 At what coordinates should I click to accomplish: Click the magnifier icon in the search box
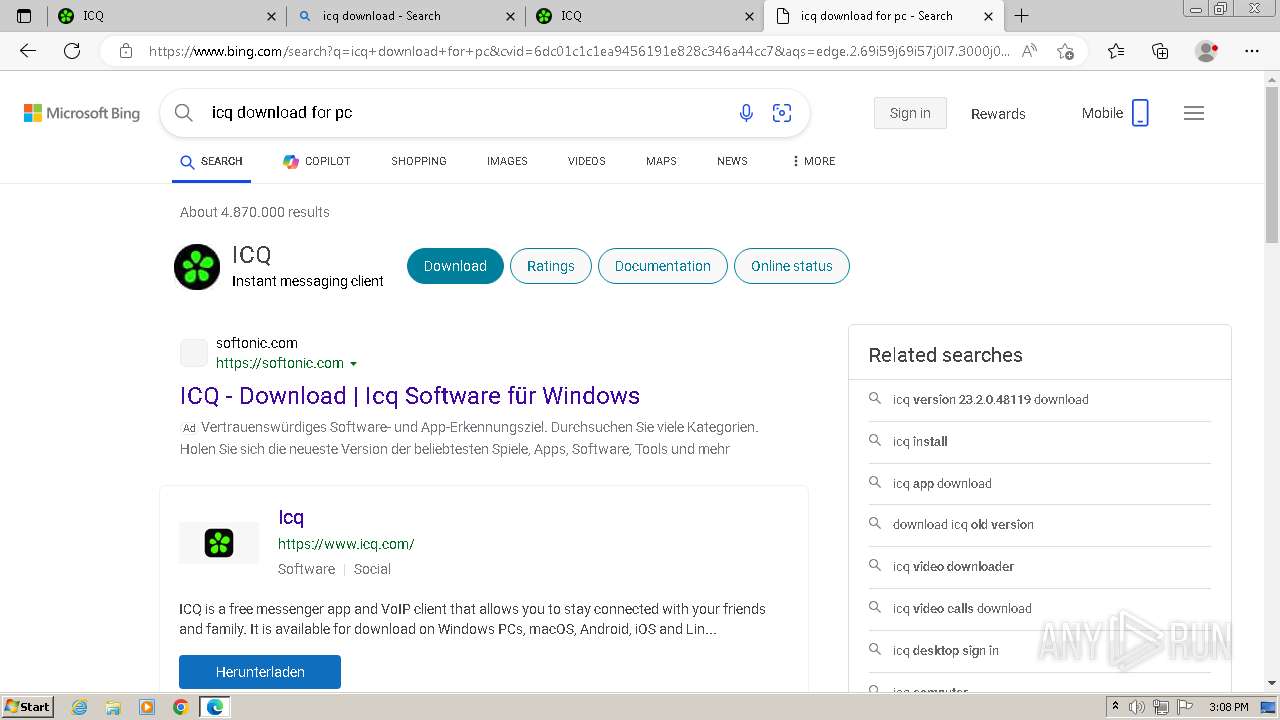click(x=184, y=113)
